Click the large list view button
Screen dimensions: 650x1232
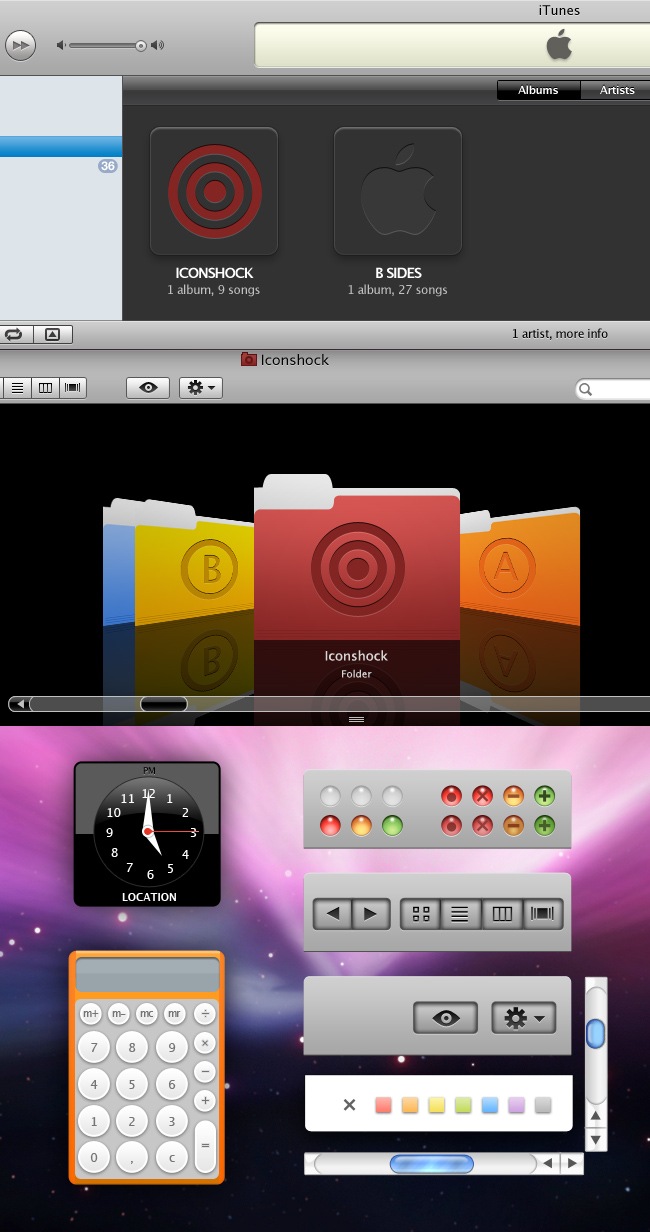(461, 913)
